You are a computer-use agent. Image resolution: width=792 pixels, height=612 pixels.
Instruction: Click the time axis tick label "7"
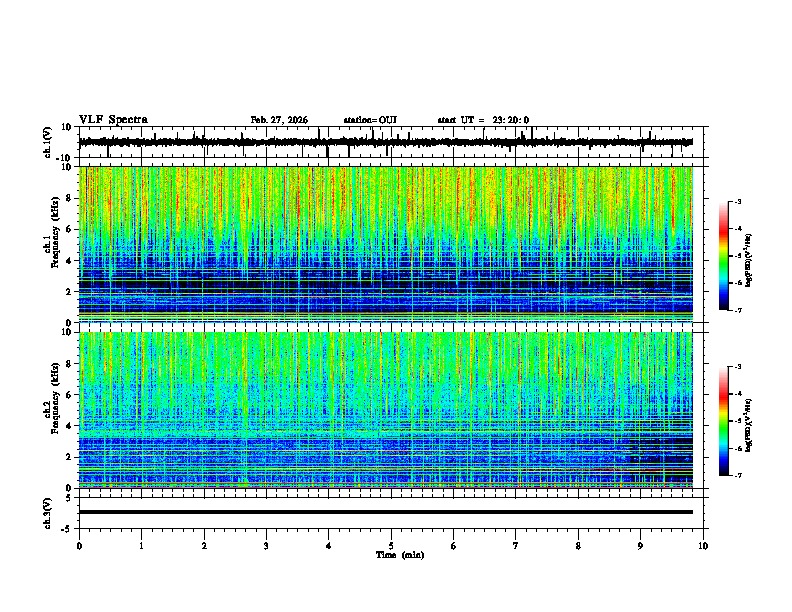(516, 546)
